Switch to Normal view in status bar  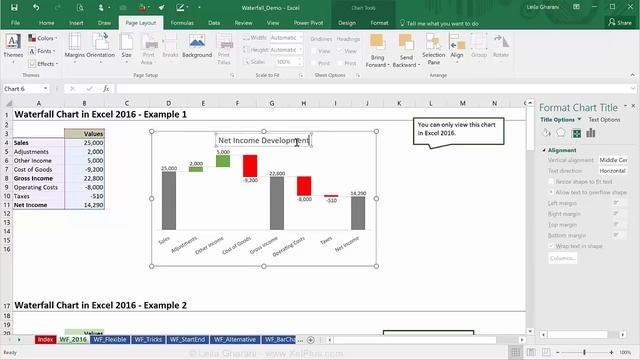516,352
